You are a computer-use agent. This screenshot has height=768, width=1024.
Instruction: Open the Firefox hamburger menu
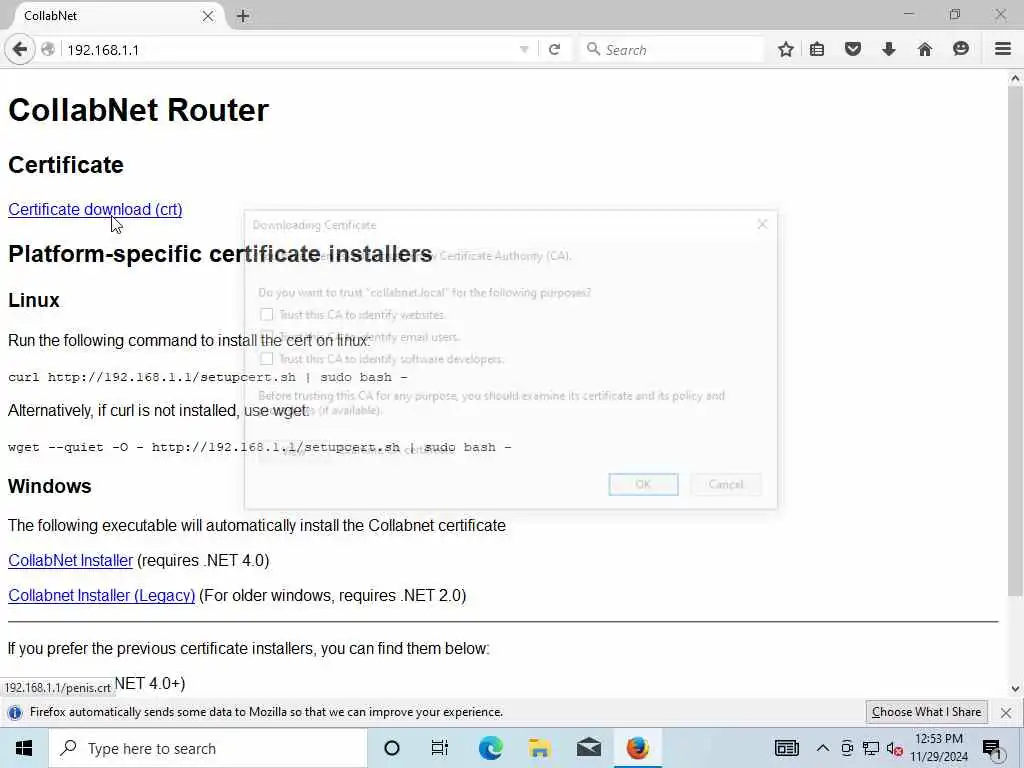point(1003,49)
